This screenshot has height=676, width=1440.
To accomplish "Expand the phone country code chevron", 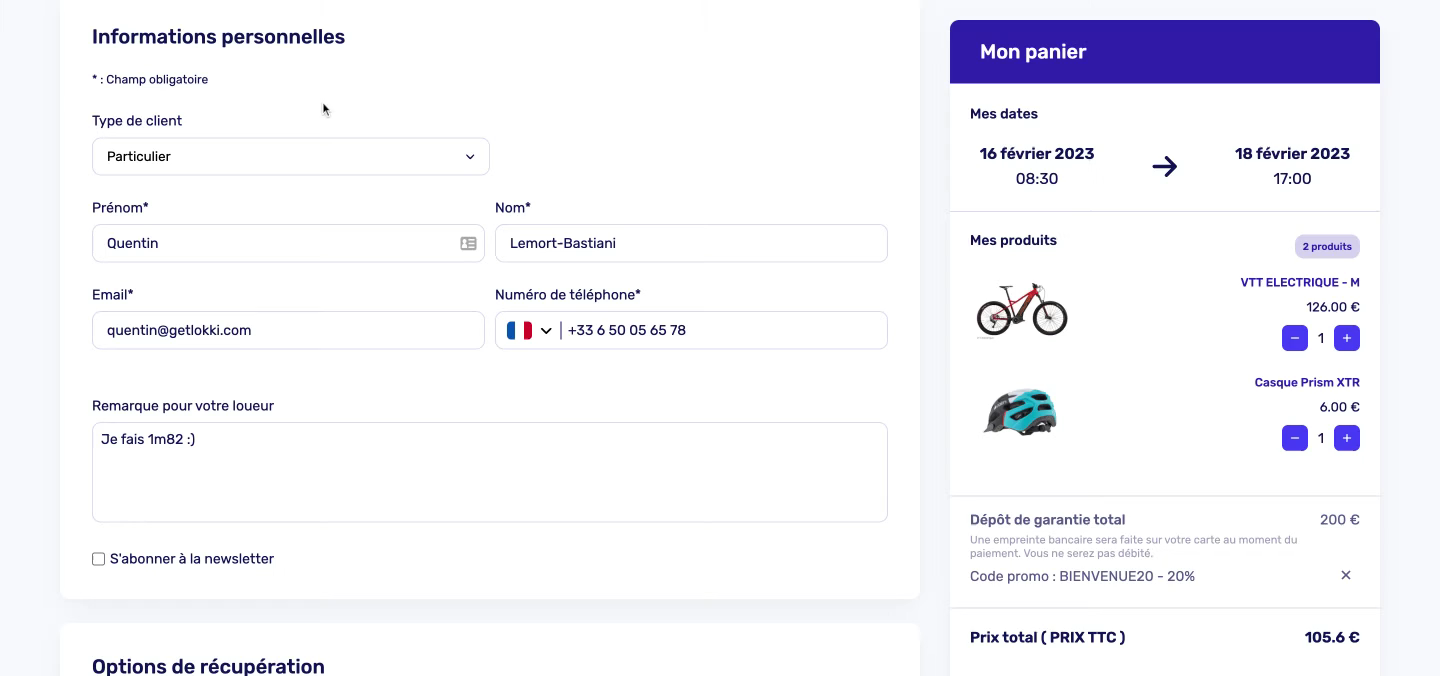I will pyautogui.click(x=546, y=330).
